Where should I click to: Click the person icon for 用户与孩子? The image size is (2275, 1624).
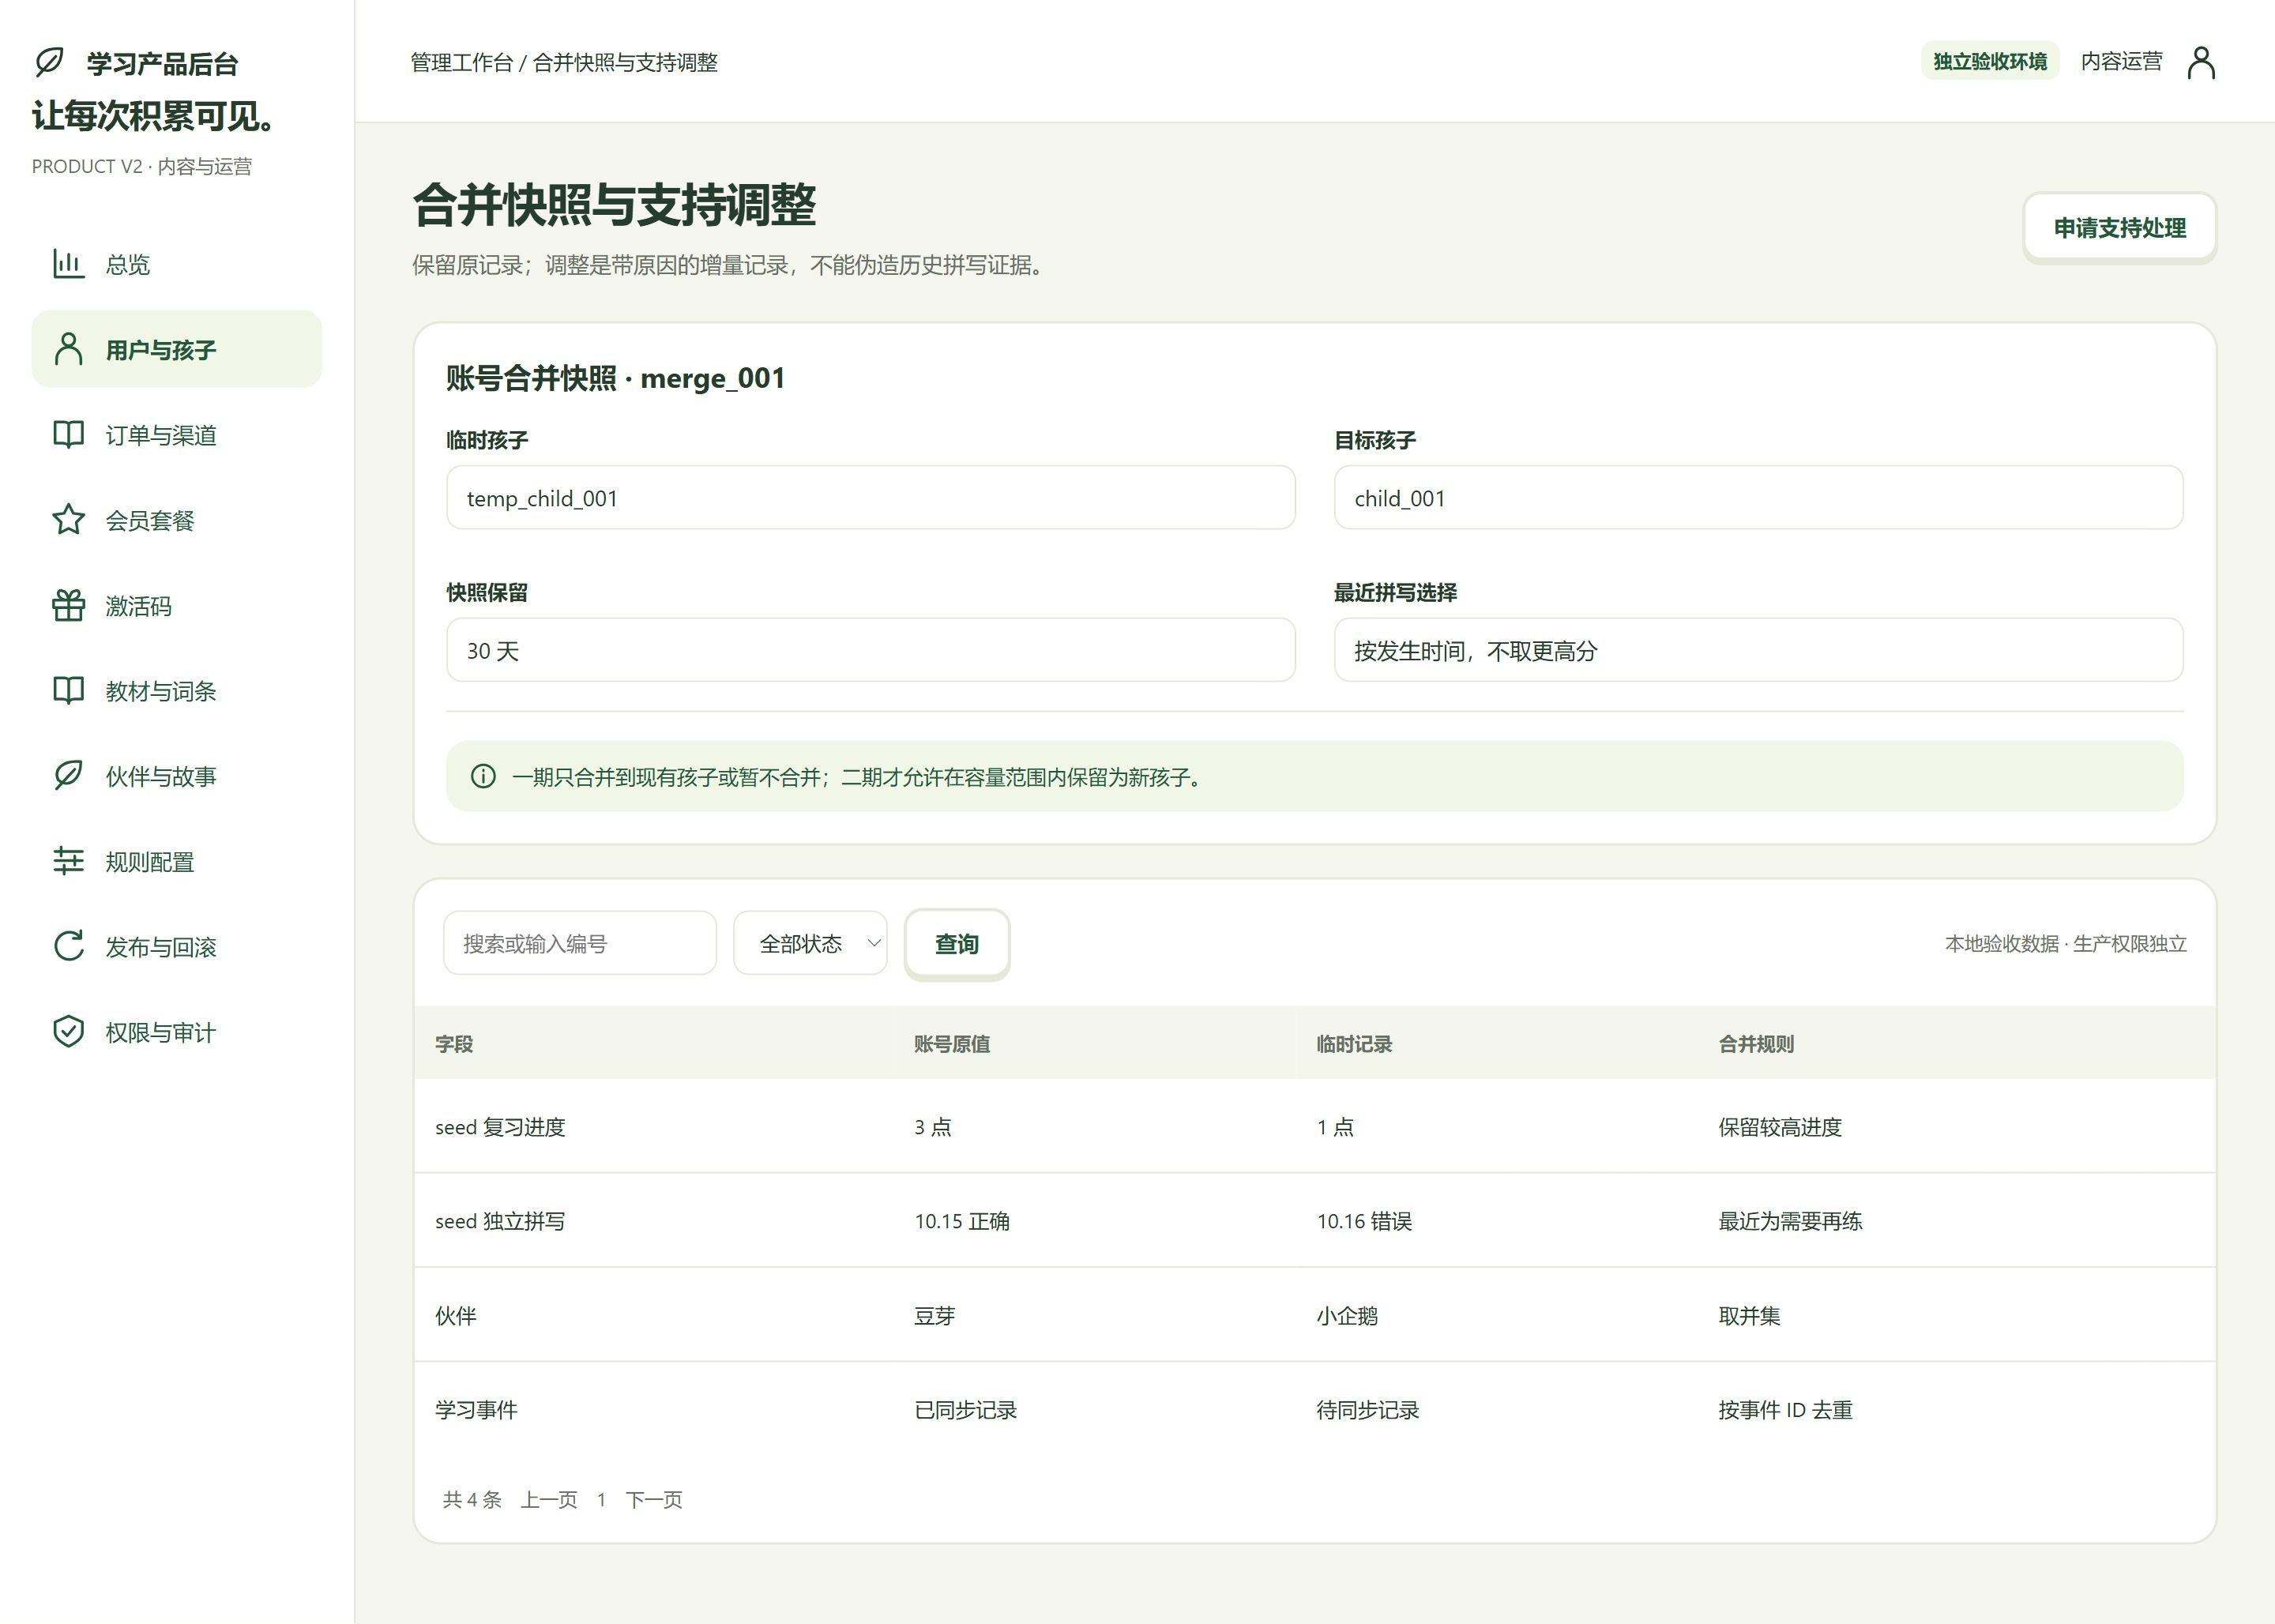point(68,349)
